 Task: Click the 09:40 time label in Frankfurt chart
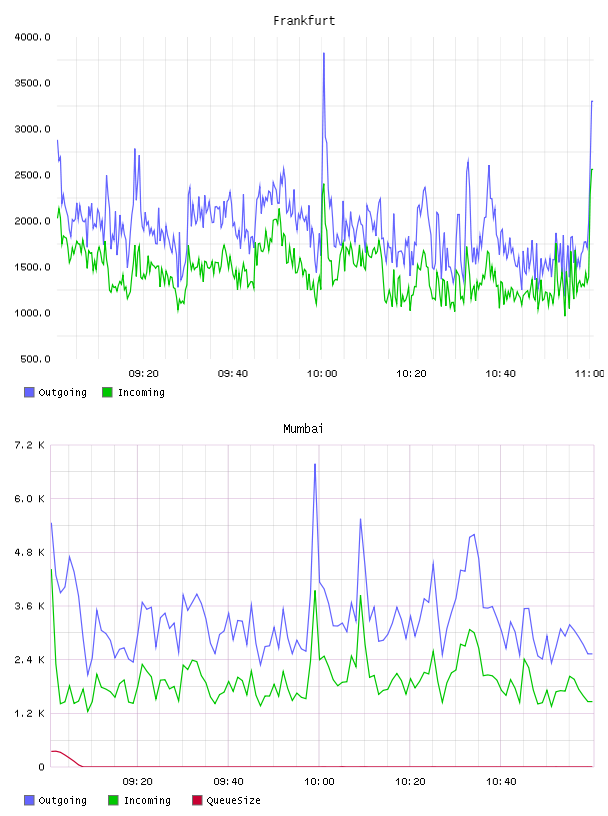(233, 374)
